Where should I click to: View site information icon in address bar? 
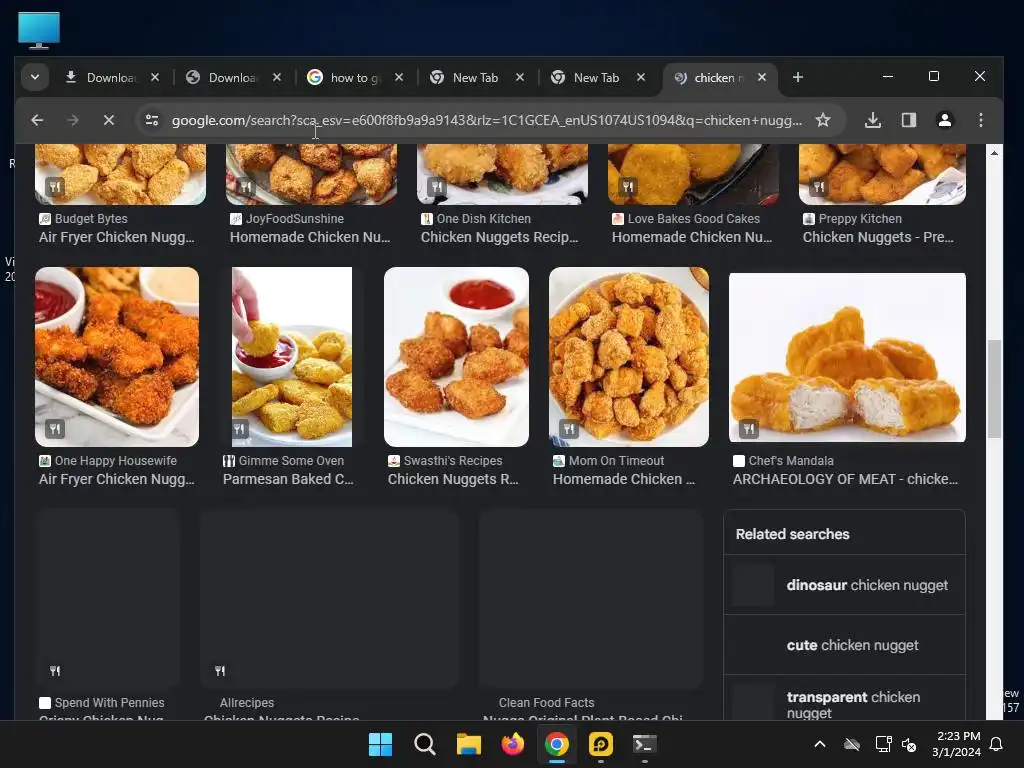[x=152, y=120]
